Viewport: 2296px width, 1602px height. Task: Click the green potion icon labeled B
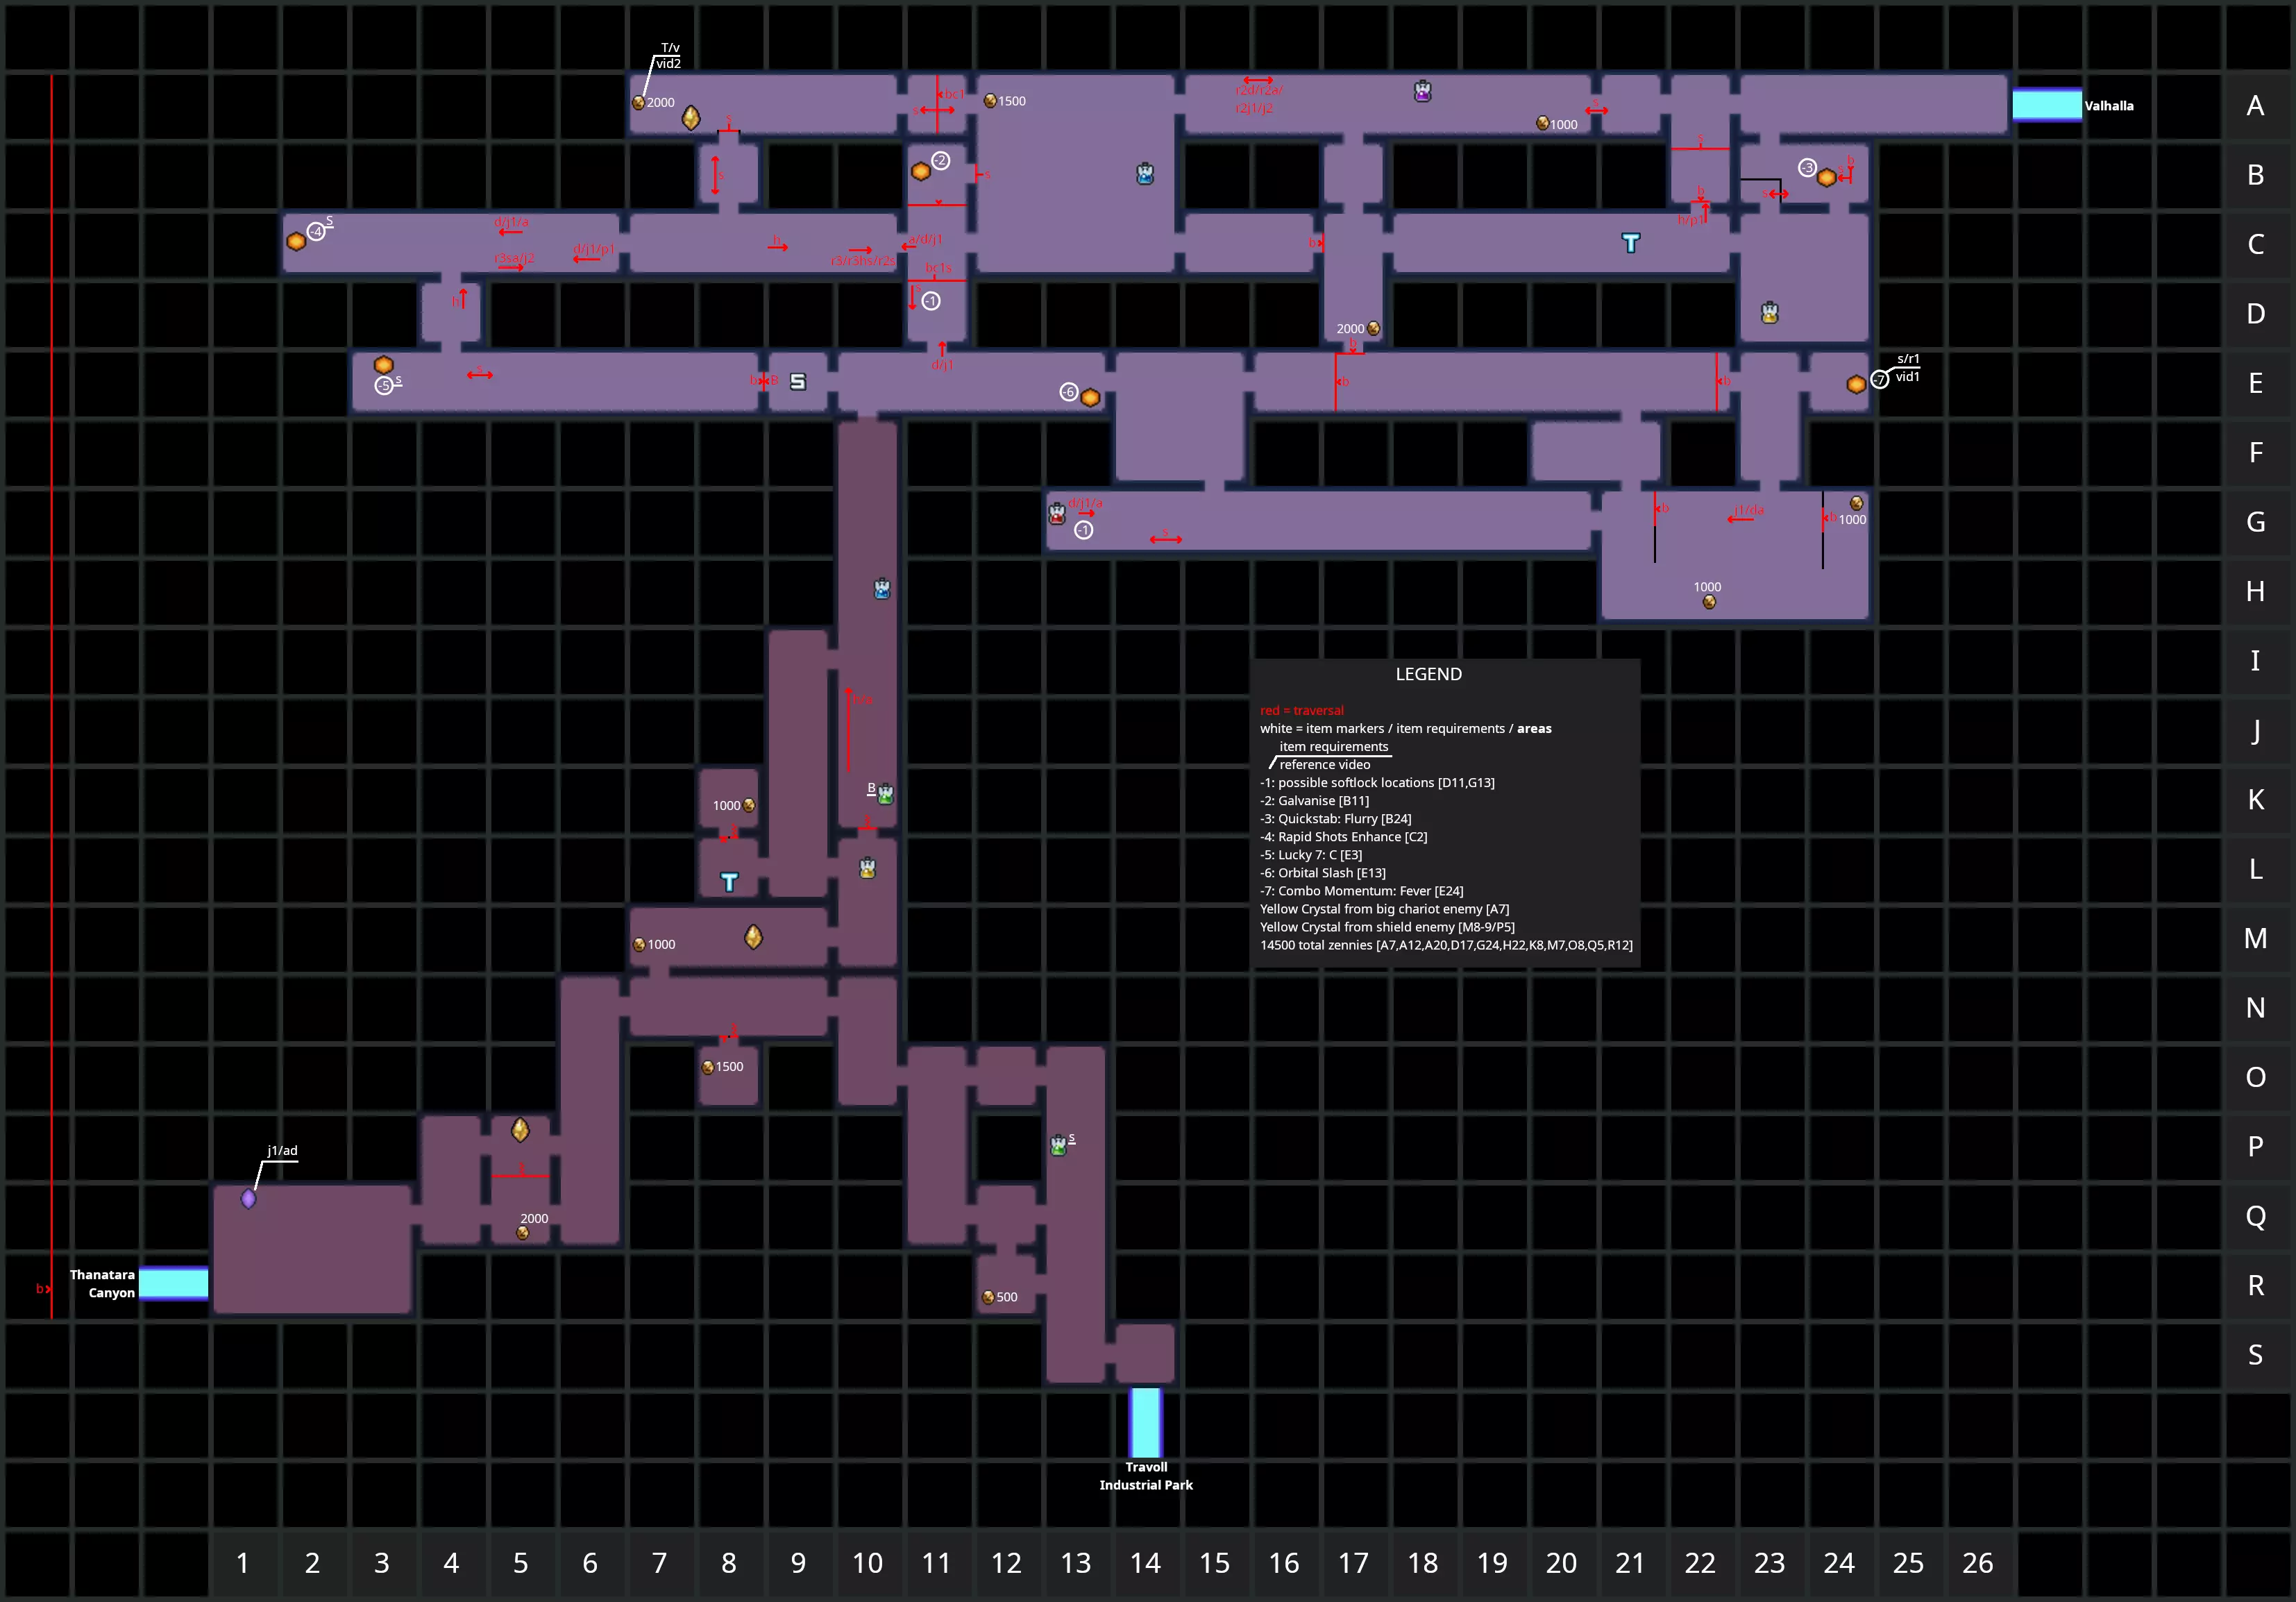885,795
